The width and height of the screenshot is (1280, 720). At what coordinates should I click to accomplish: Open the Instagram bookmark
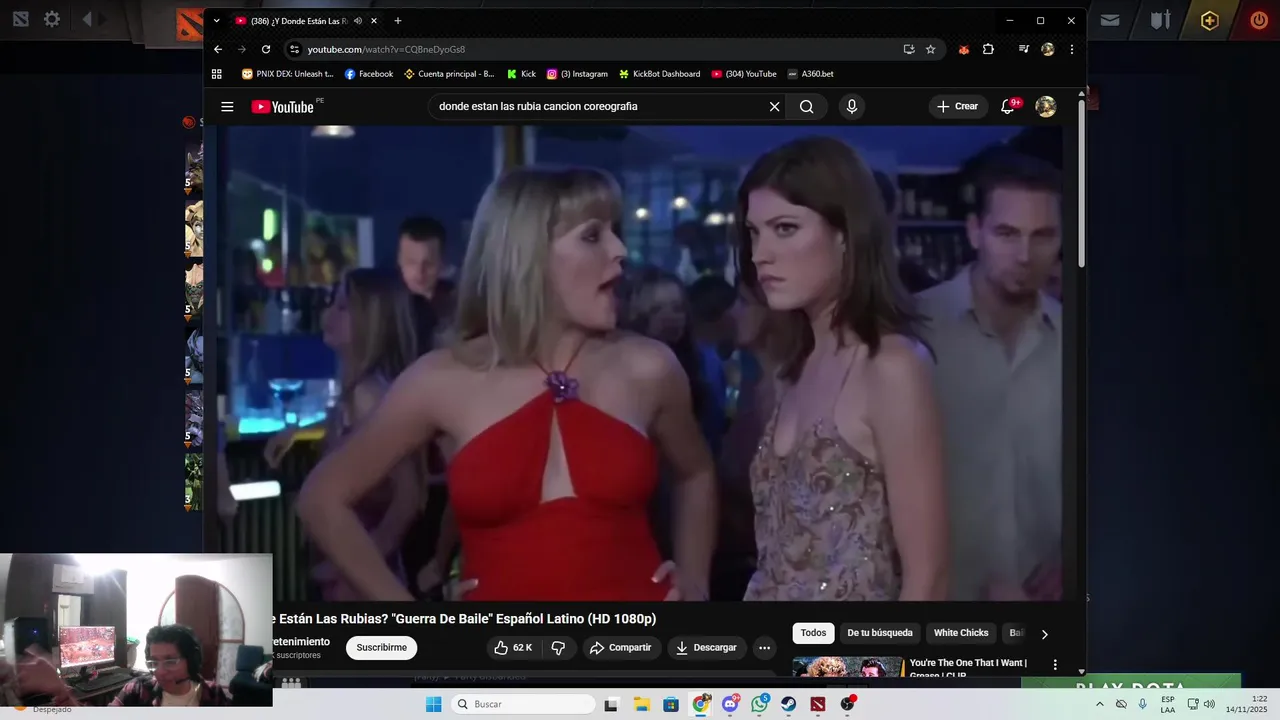[577, 74]
